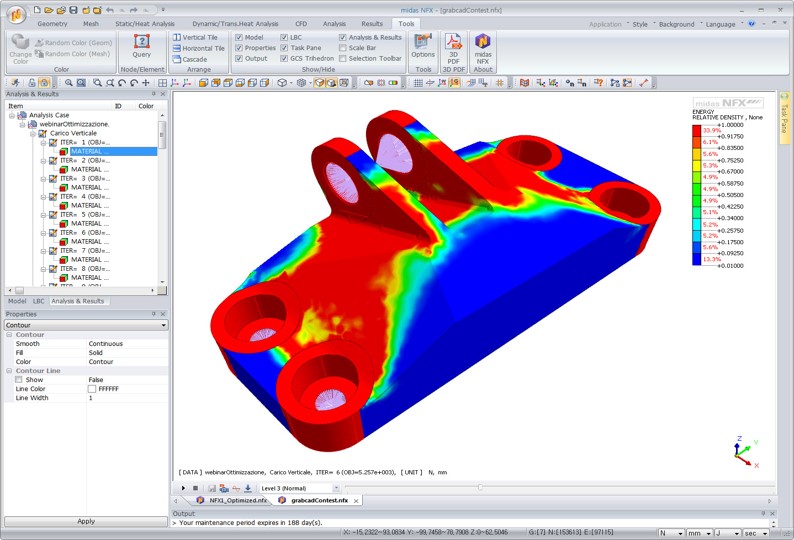Open the sec time unit dropdown
Image resolution: width=794 pixels, height=540 pixels.
(x=757, y=533)
